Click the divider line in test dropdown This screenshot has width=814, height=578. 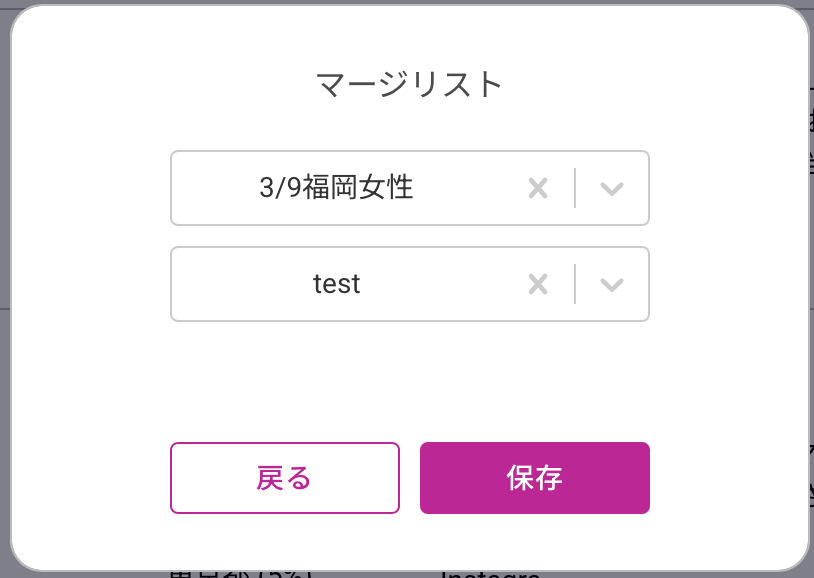pyautogui.click(x=575, y=284)
